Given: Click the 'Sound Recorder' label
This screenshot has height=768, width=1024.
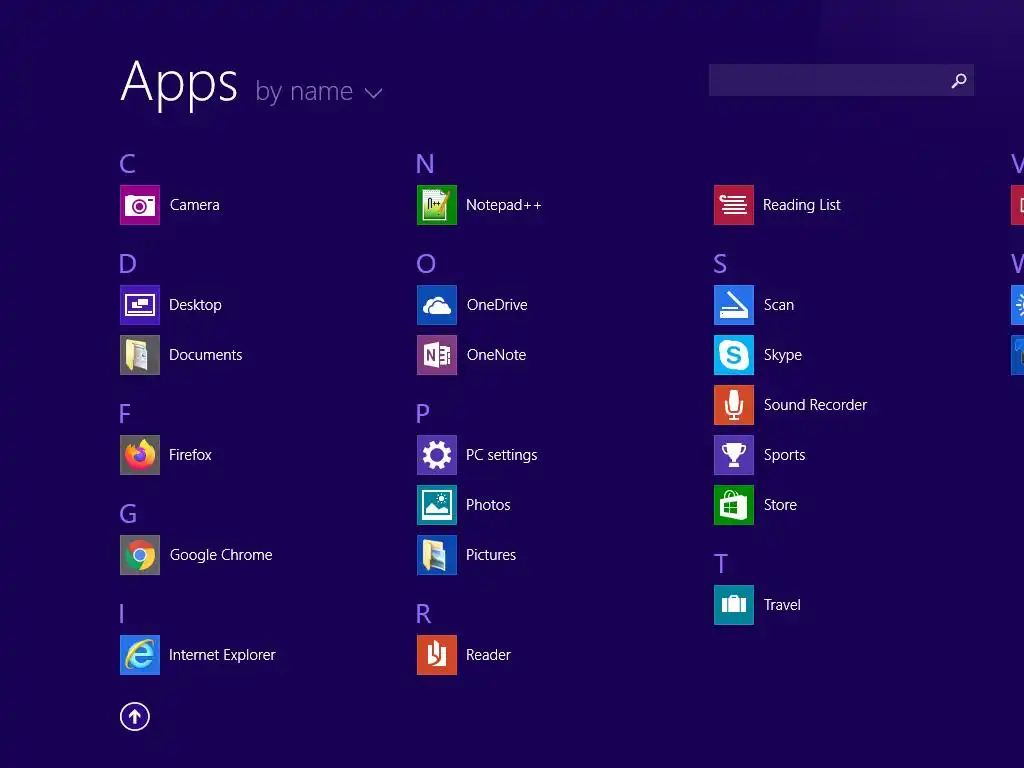Looking at the screenshot, I should tap(816, 405).
